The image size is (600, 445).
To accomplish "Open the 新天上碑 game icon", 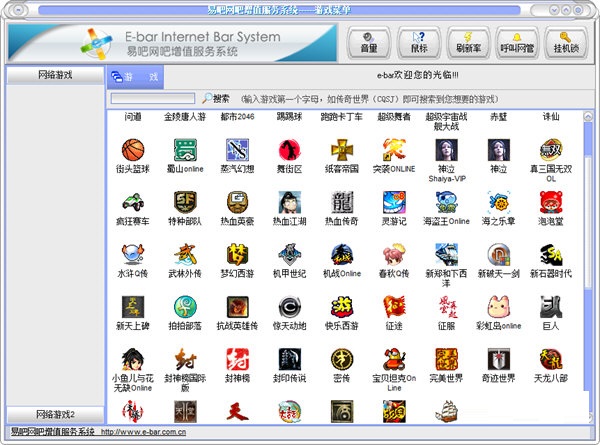I will point(133,307).
